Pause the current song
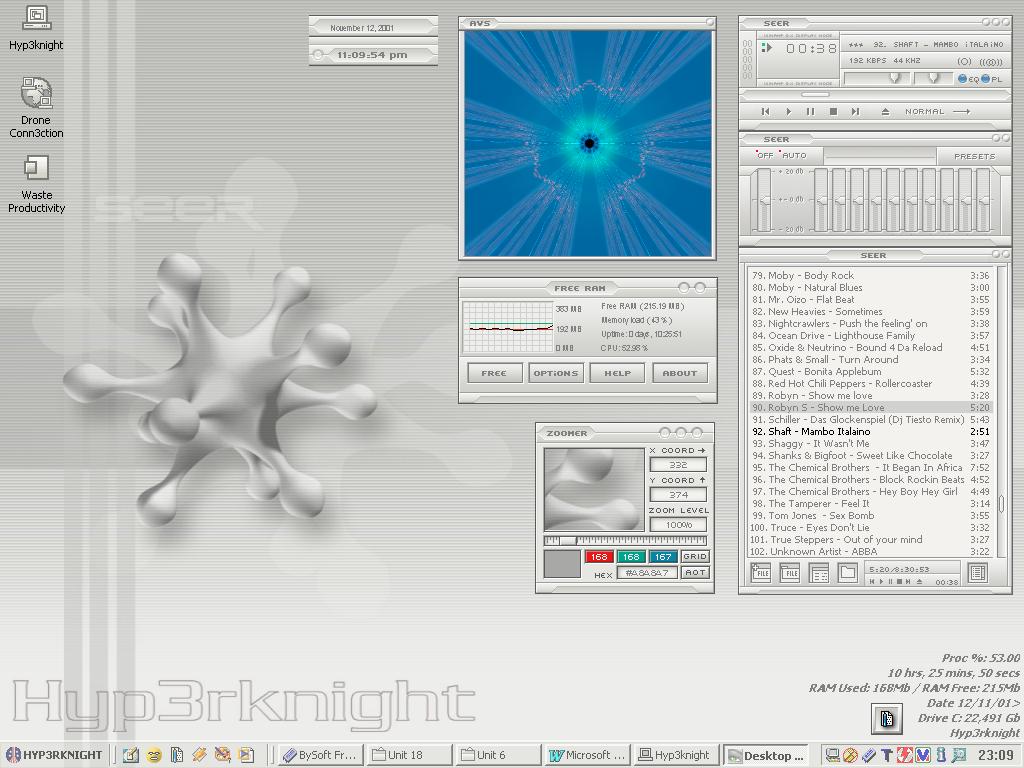This screenshot has width=1024, height=768. coord(810,112)
